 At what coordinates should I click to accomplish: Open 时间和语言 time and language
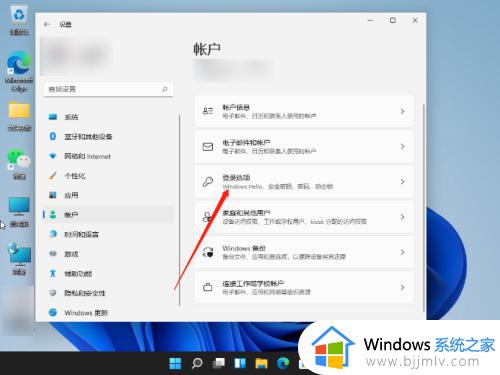point(109,234)
